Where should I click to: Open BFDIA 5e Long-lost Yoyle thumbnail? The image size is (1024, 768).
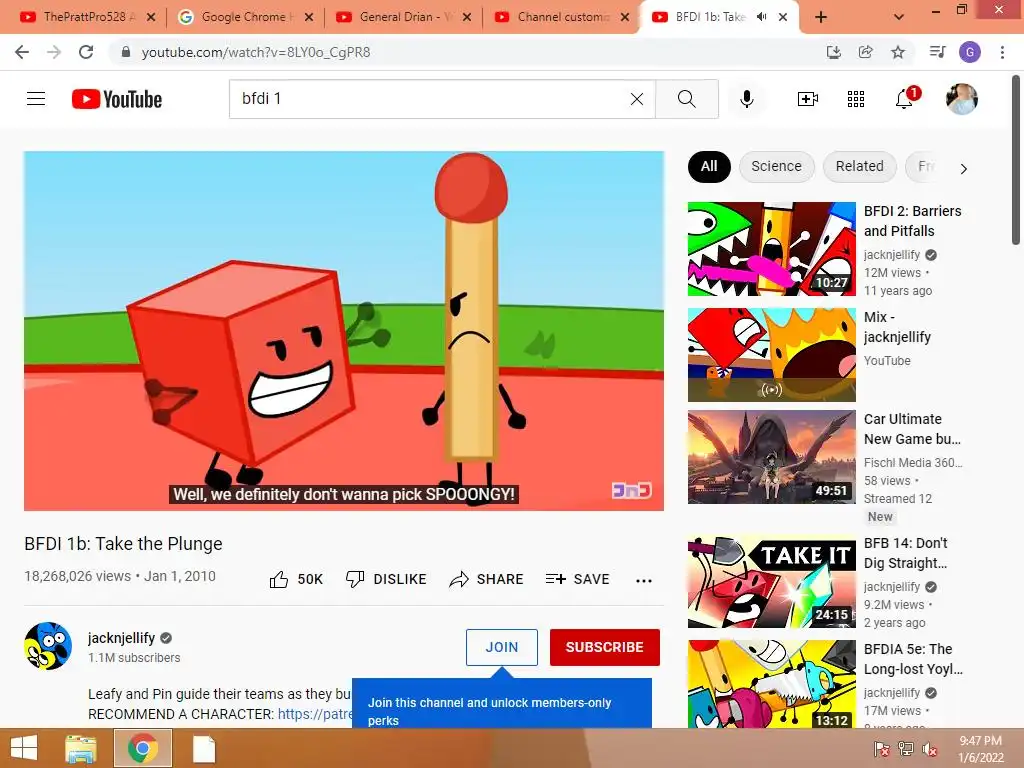point(771,684)
